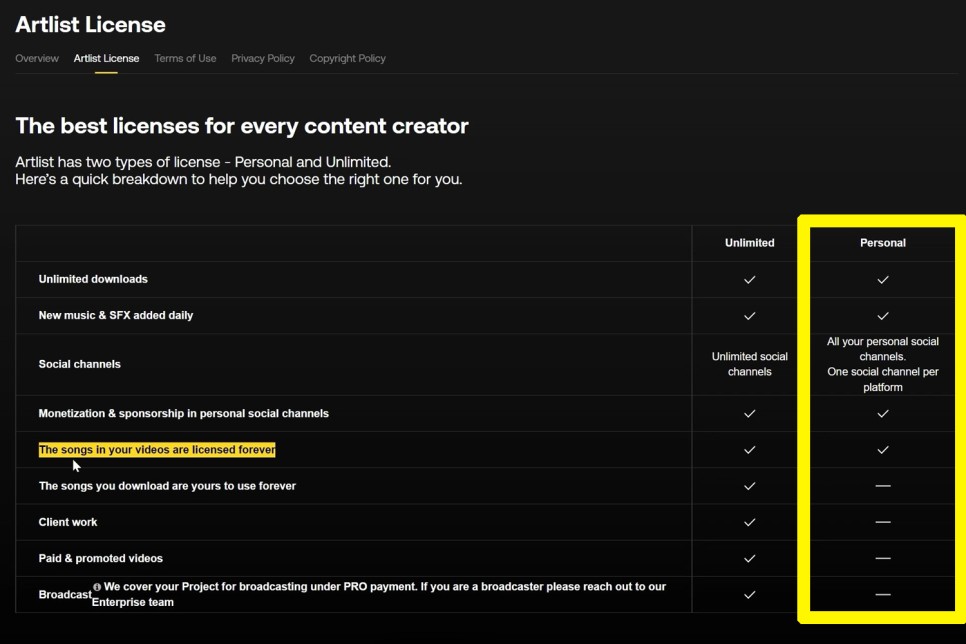This screenshot has height=644, width=966.
Task: Click Personal checkmark for Monetization row
Action: click(x=882, y=414)
